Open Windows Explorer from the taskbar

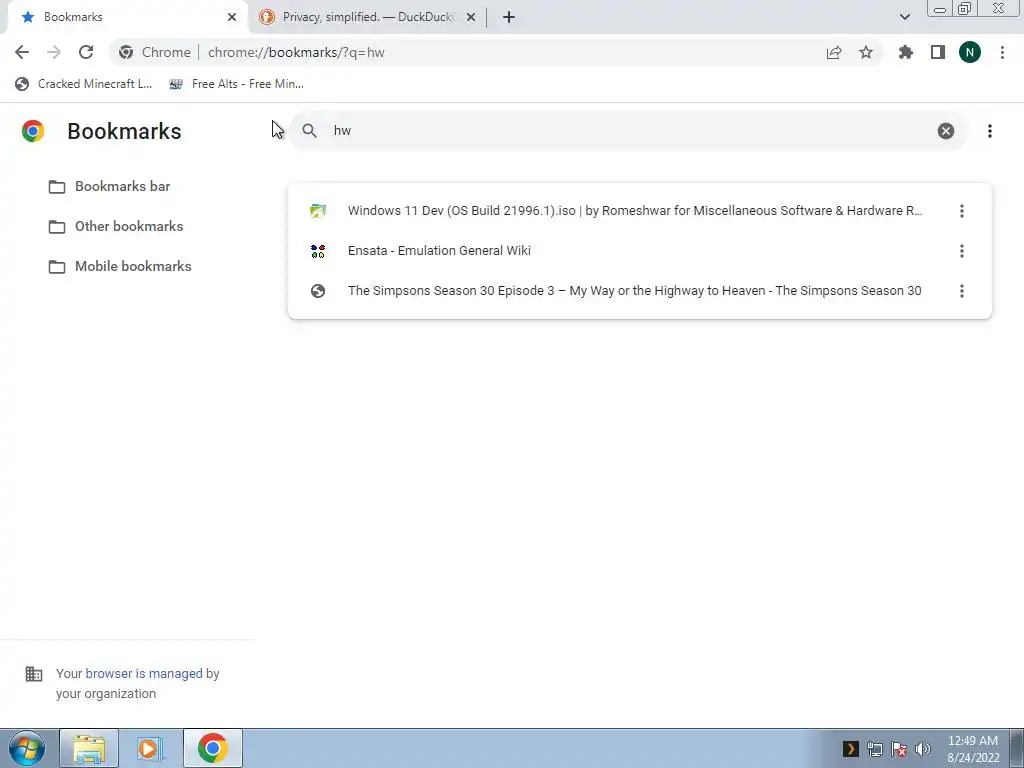click(89, 748)
